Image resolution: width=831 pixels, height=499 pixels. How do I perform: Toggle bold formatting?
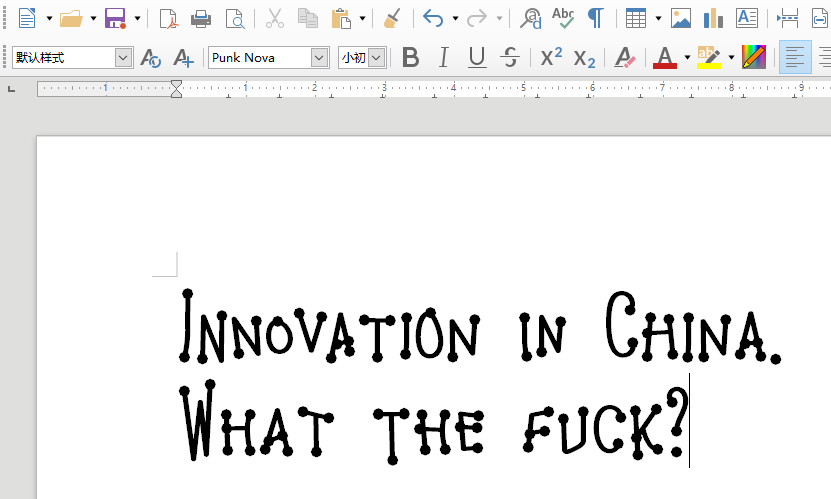[410, 58]
